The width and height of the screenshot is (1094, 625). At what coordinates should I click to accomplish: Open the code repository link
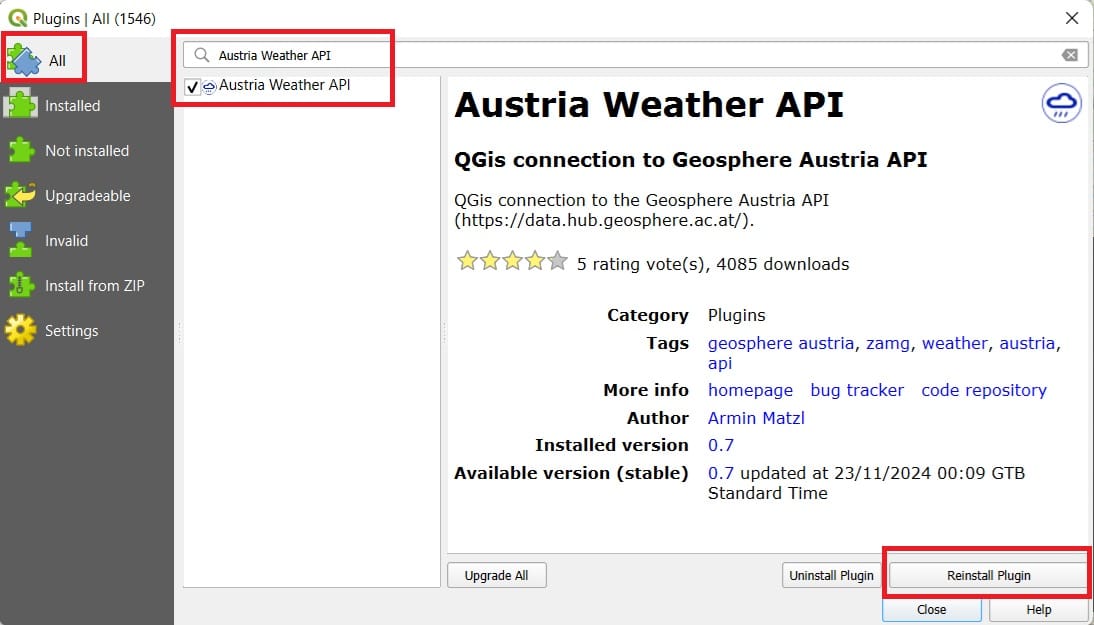coord(984,390)
